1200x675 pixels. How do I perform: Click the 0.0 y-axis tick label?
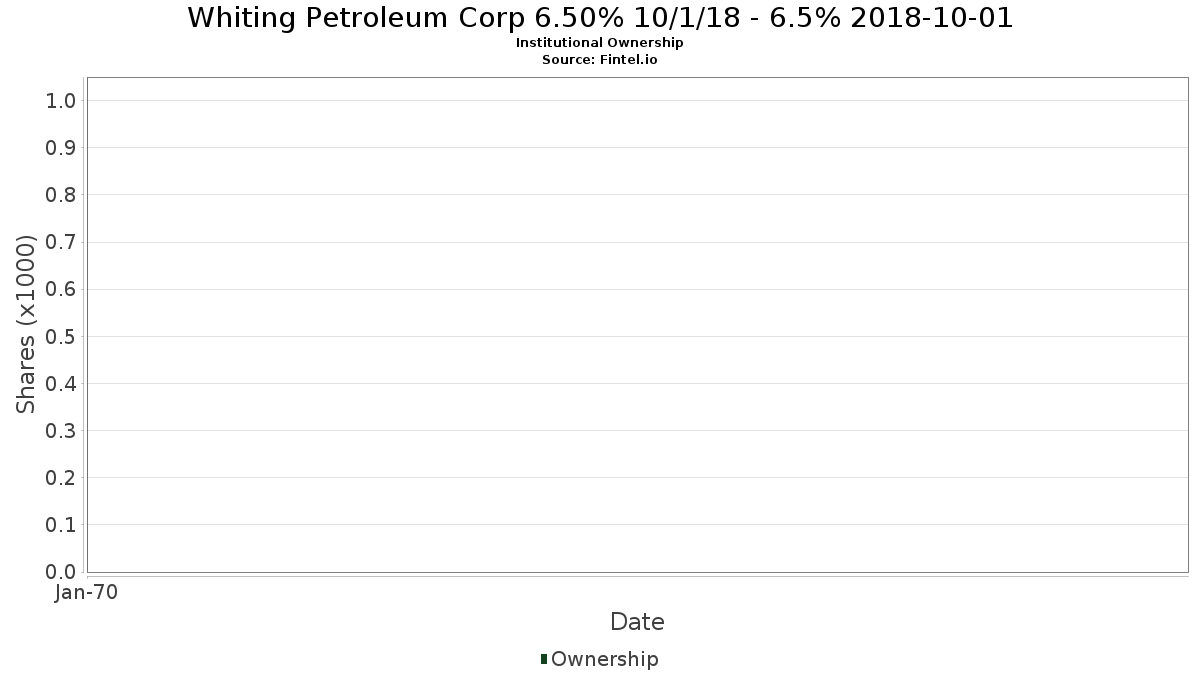(x=61, y=572)
